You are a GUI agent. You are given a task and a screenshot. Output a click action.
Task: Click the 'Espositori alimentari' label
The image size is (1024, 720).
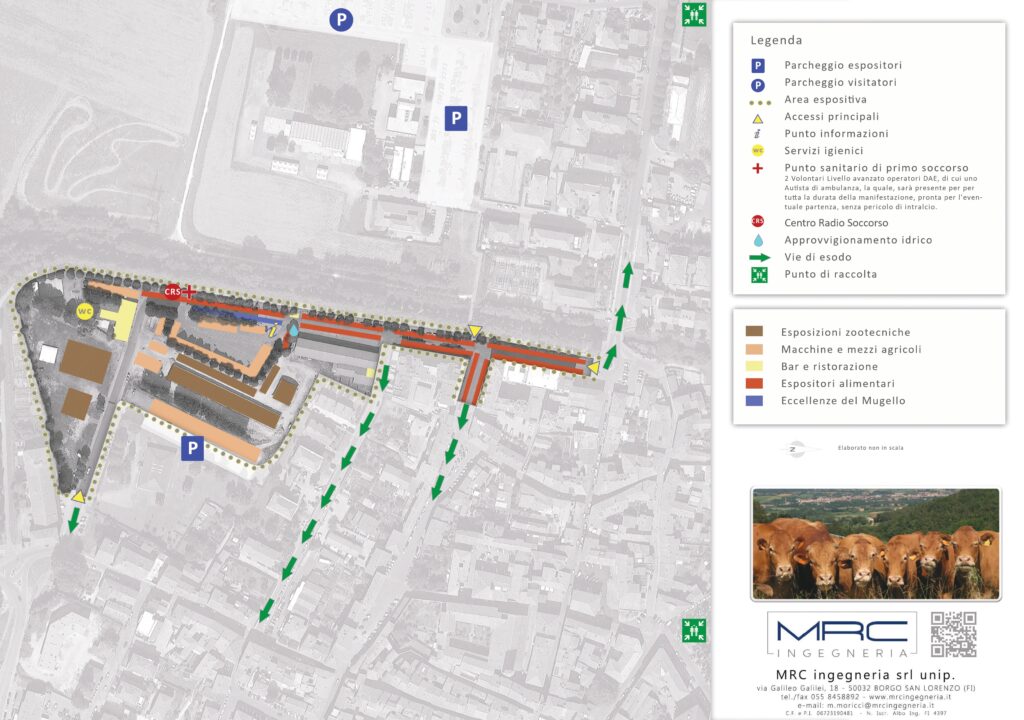click(838, 384)
